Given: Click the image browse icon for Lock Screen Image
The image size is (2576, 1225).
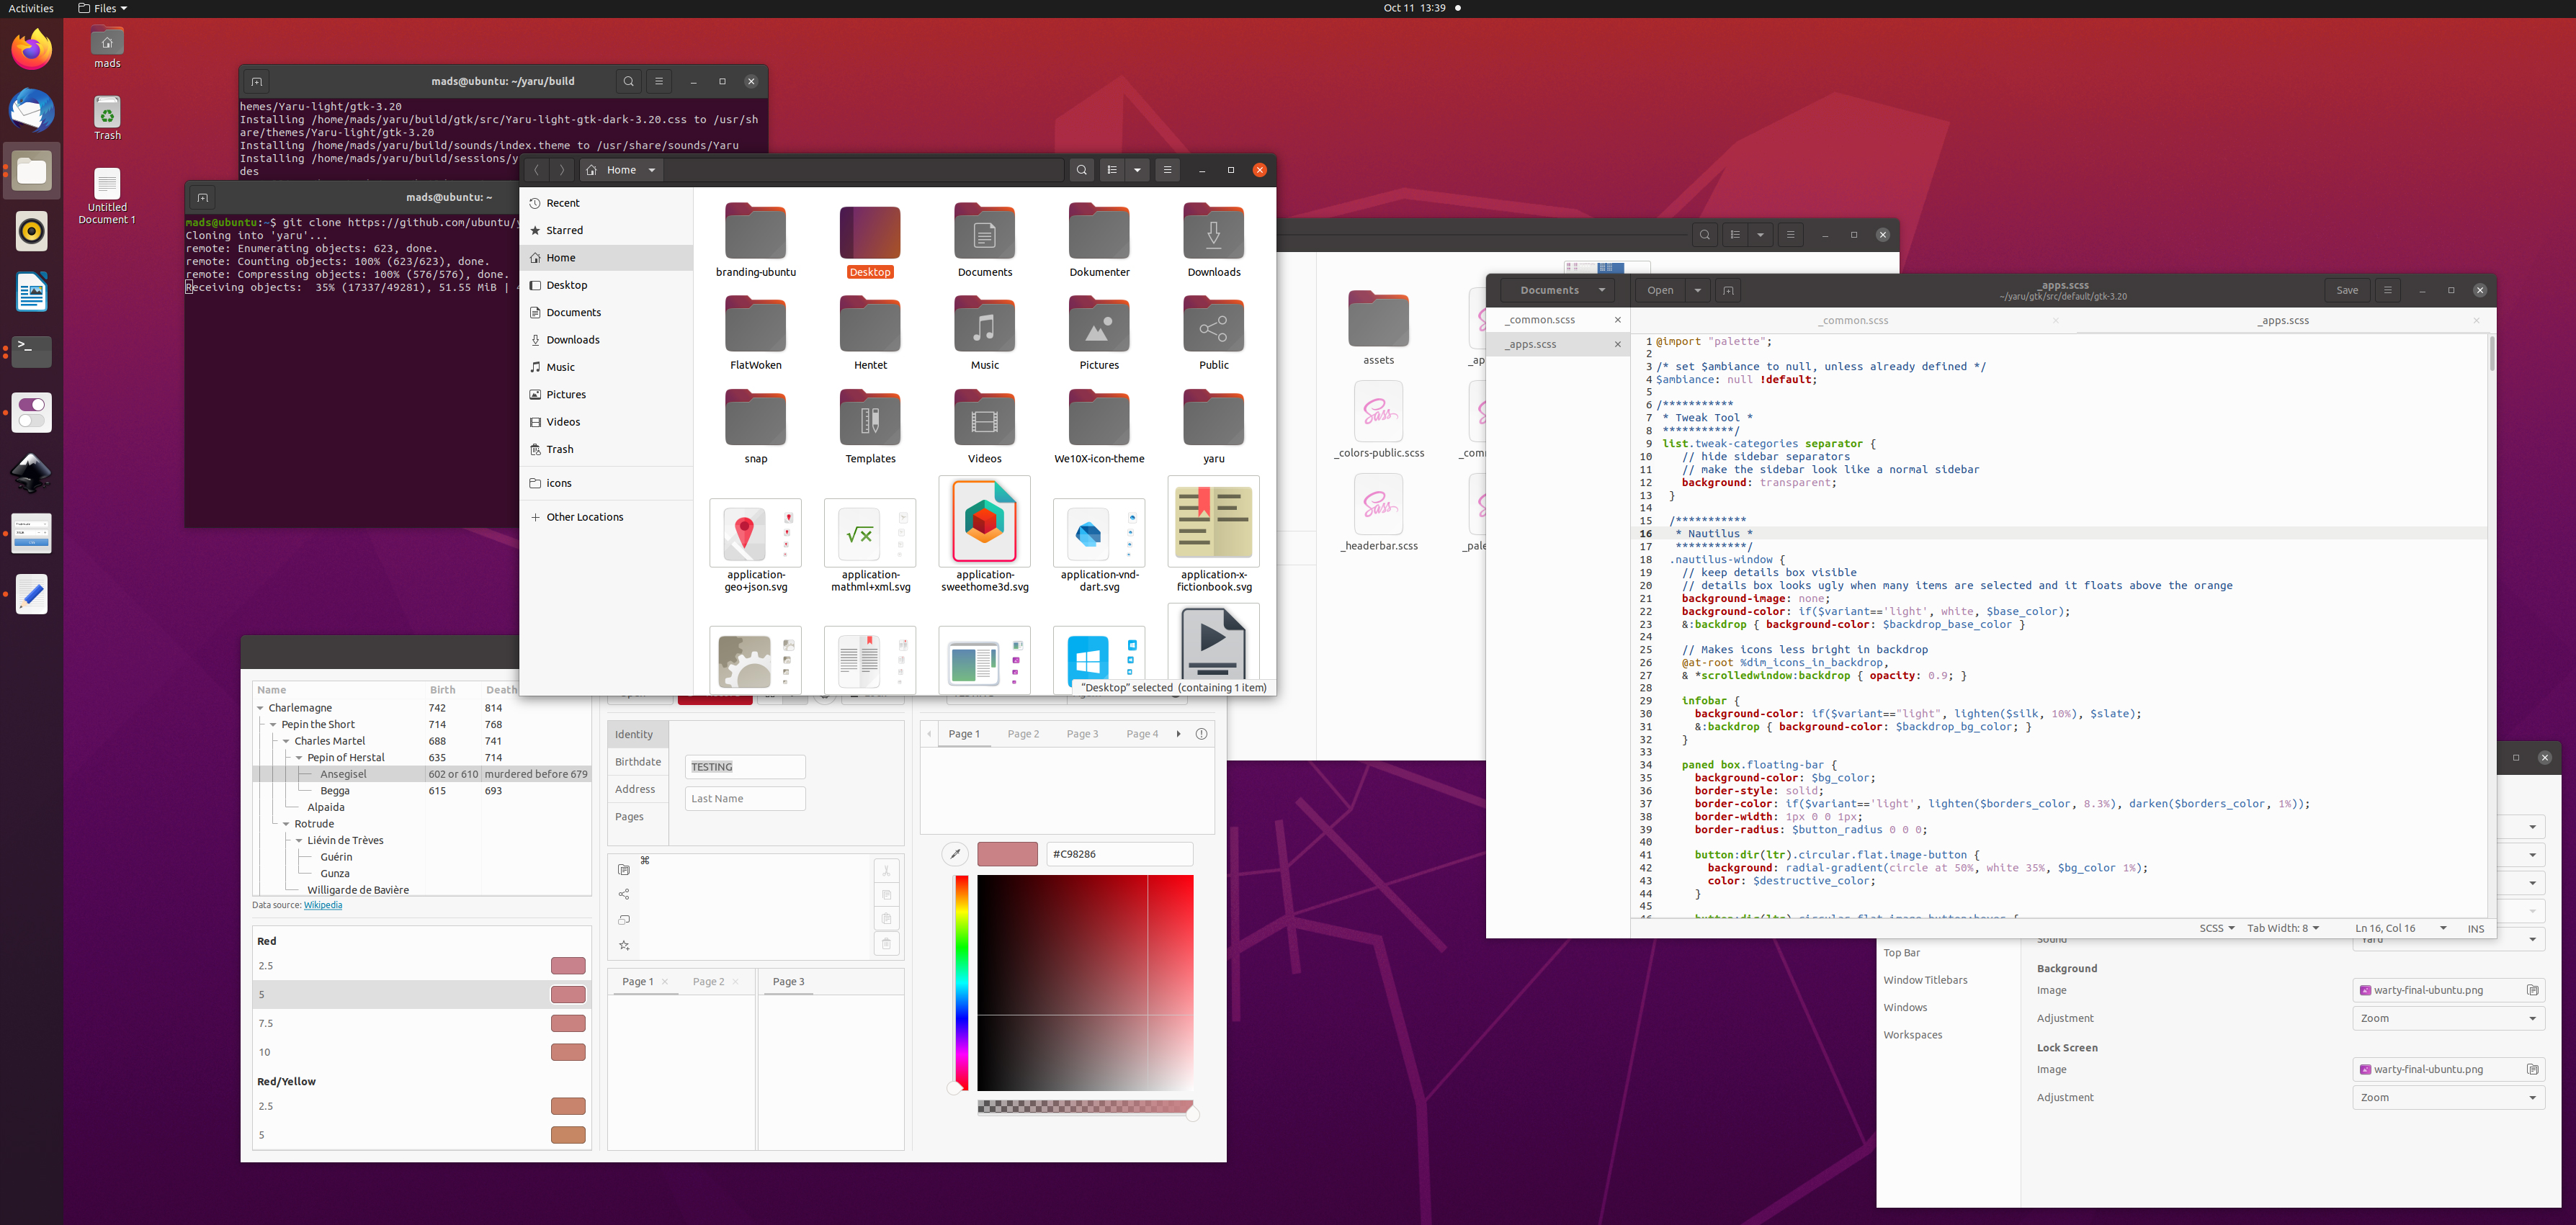Looking at the screenshot, I should (2532, 1070).
